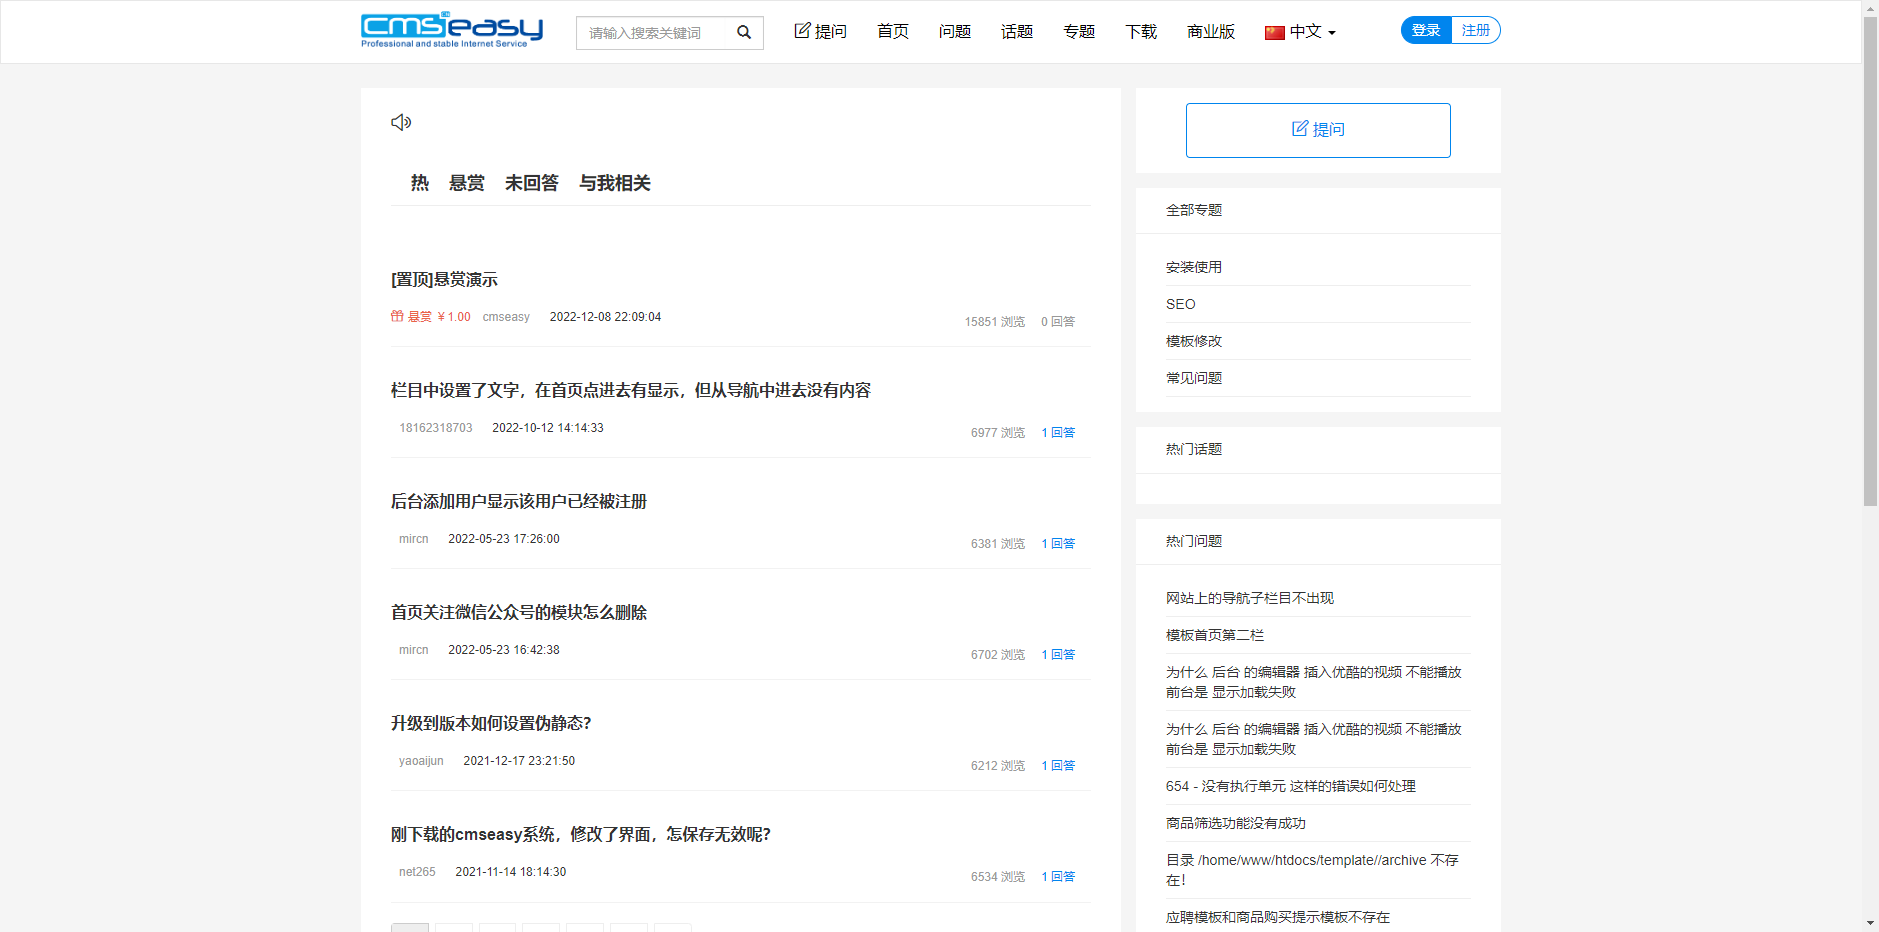Click the announcement speaker icon

click(401, 122)
